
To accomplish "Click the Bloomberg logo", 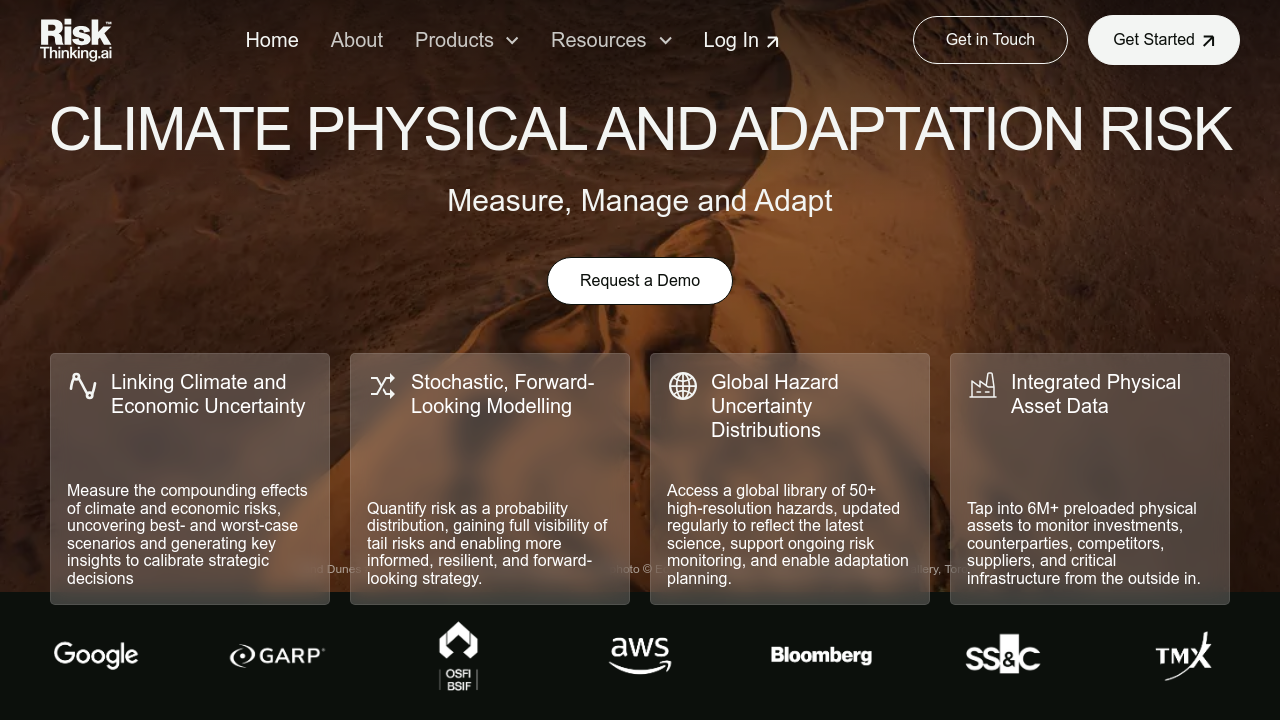I will click(821, 656).
